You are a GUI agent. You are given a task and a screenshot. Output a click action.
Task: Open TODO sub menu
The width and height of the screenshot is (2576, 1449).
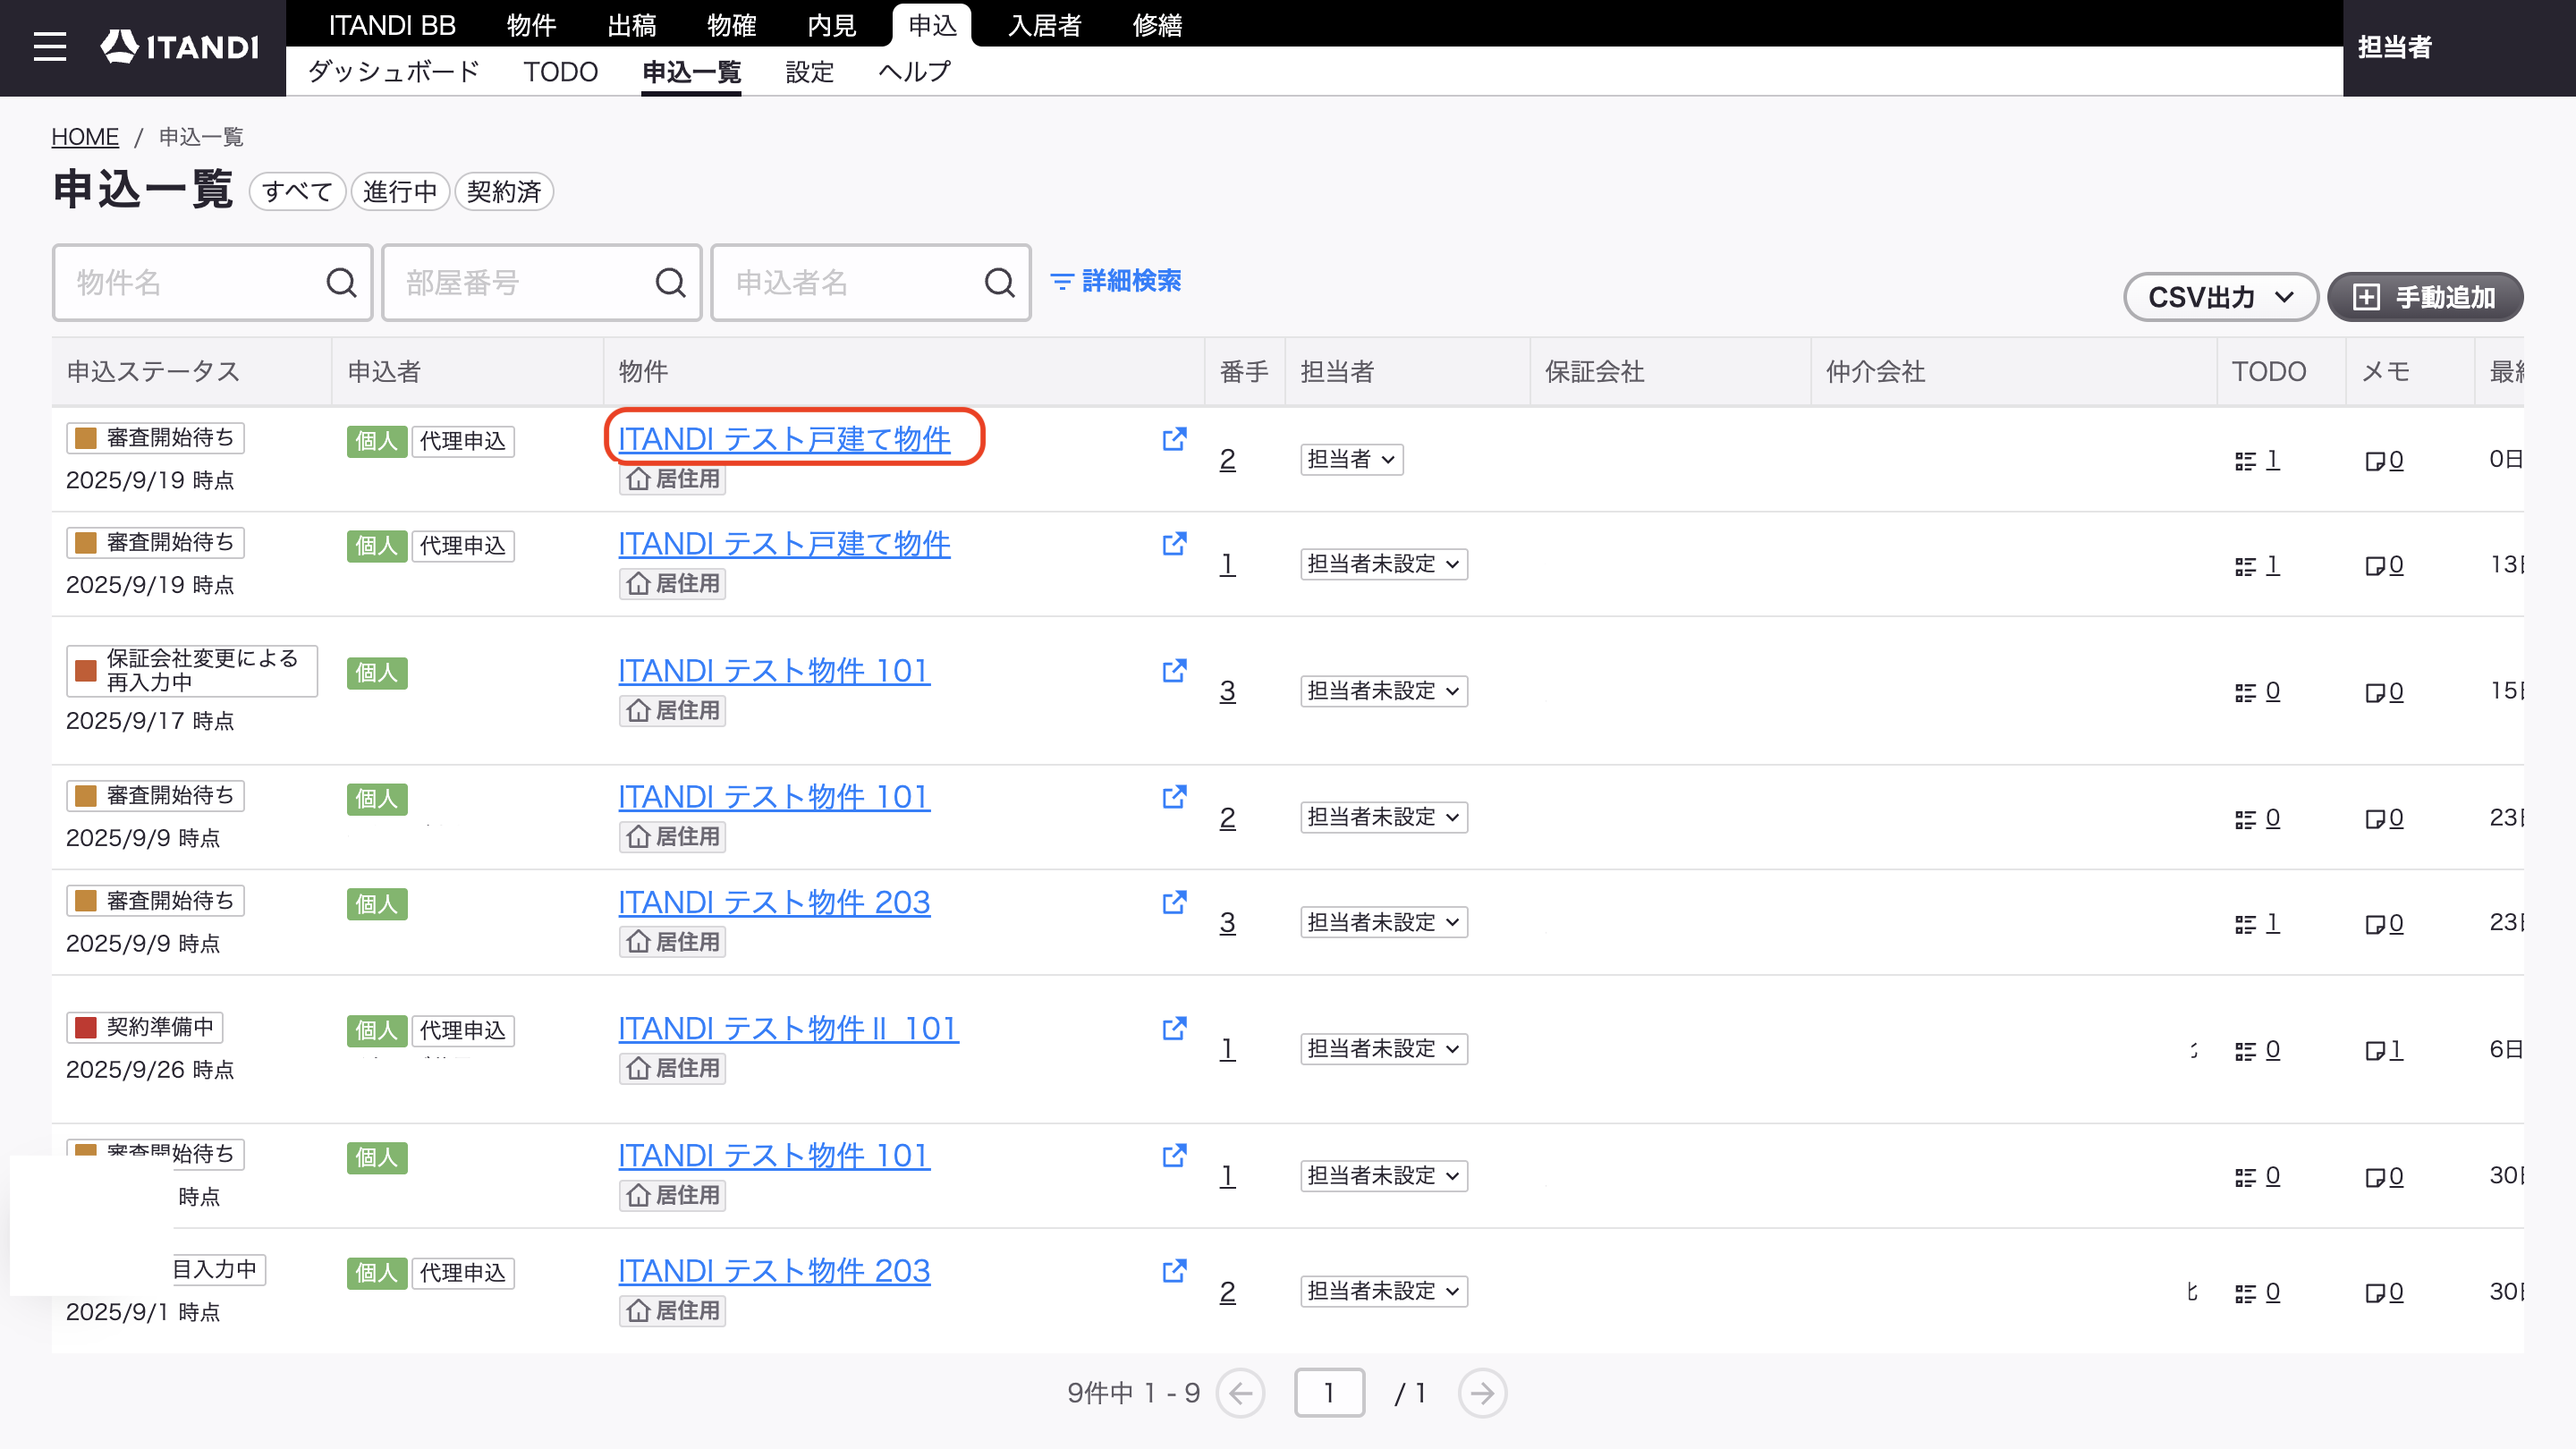(x=560, y=72)
